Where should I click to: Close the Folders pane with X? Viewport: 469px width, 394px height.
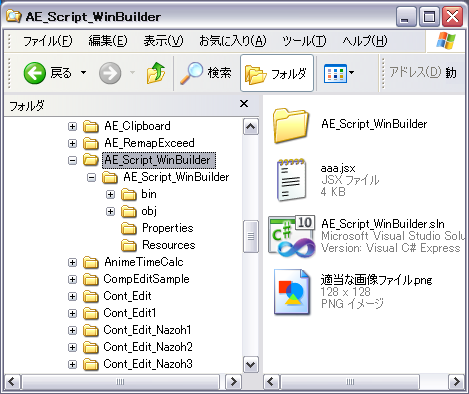[244, 104]
